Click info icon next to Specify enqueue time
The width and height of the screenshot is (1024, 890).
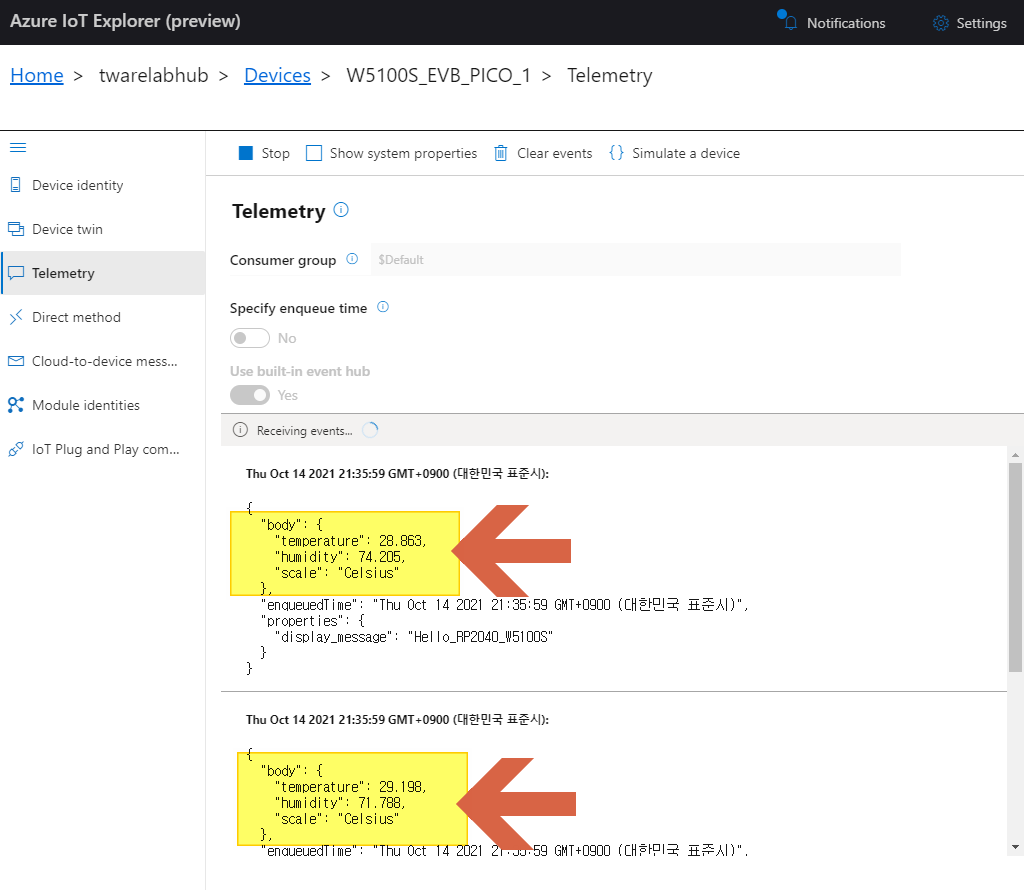click(x=383, y=307)
